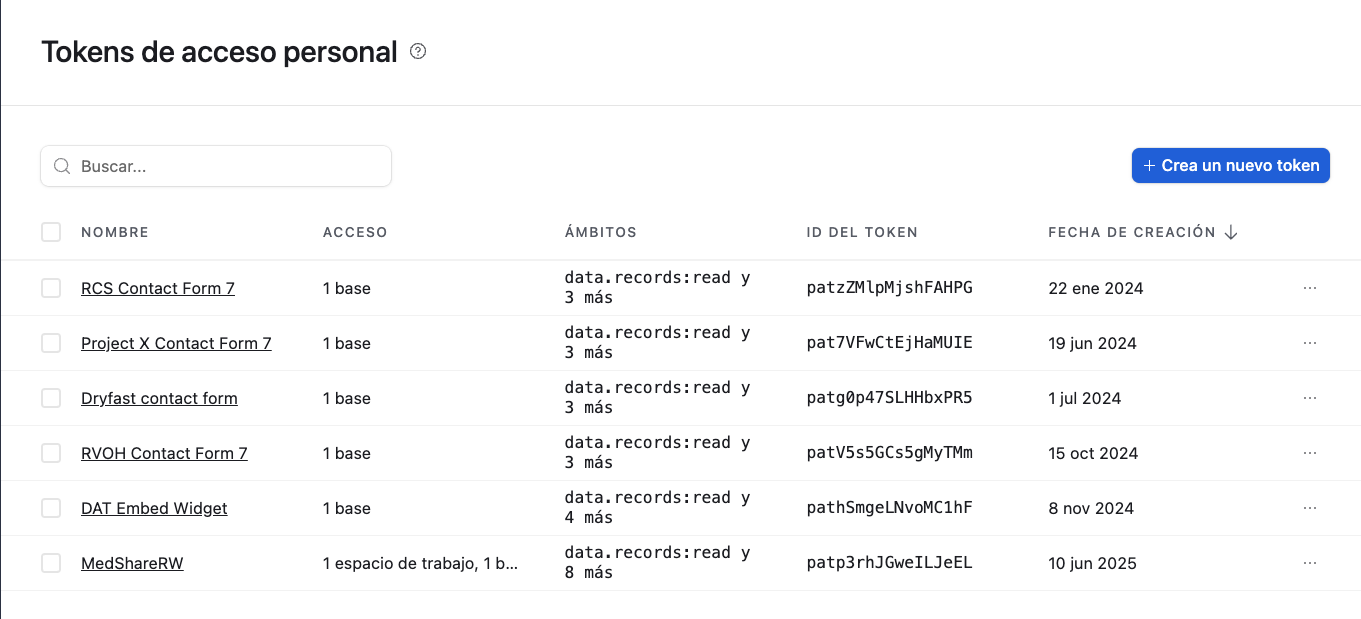Image resolution: width=1361 pixels, height=619 pixels.
Task: Click the Acceso column header
Action: [355, 232]
